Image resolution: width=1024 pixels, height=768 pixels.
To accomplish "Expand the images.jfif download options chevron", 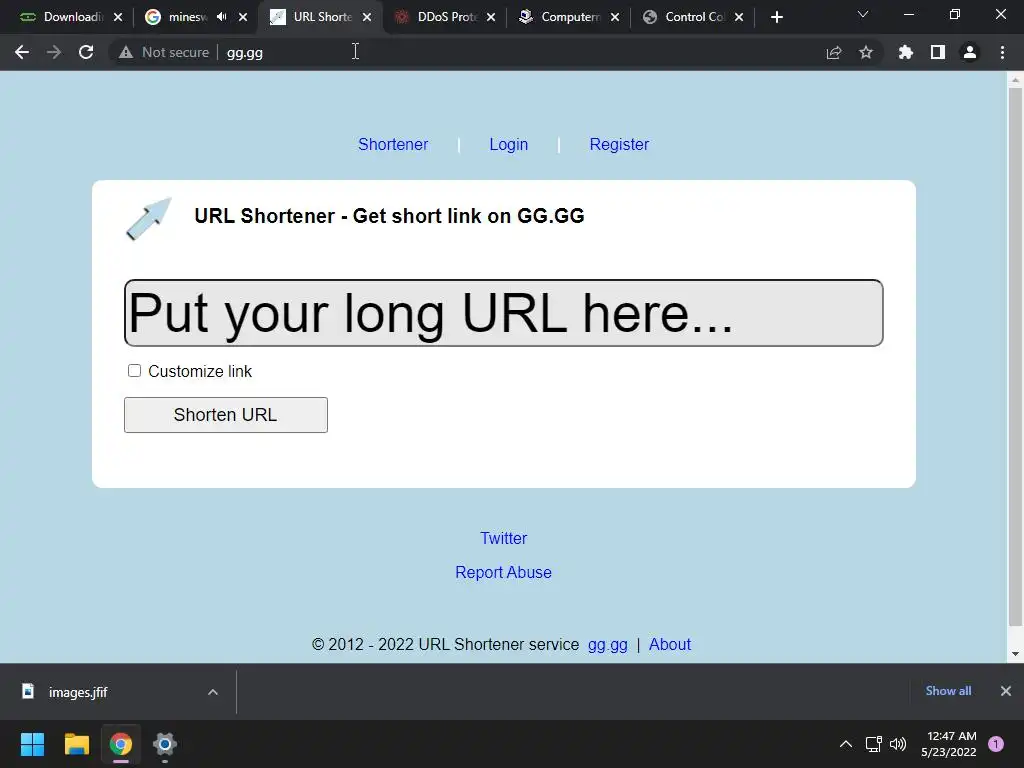I will (x=213, y=692).
